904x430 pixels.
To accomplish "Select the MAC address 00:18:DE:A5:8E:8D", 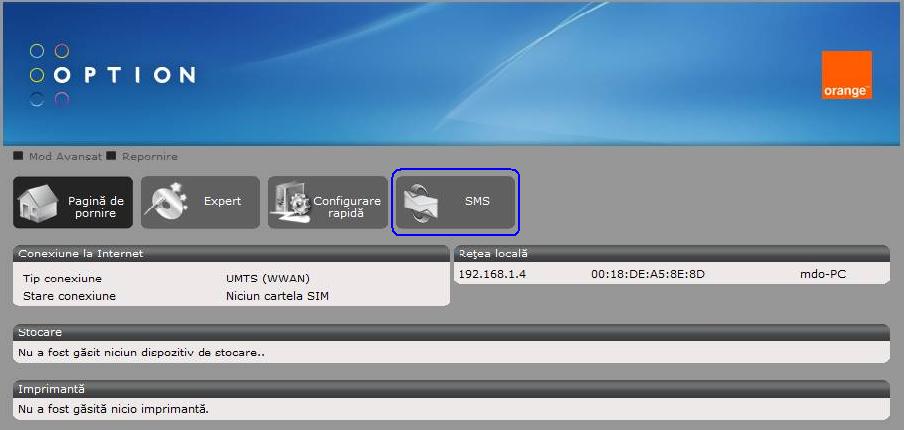I will click(x=648, y=274).
